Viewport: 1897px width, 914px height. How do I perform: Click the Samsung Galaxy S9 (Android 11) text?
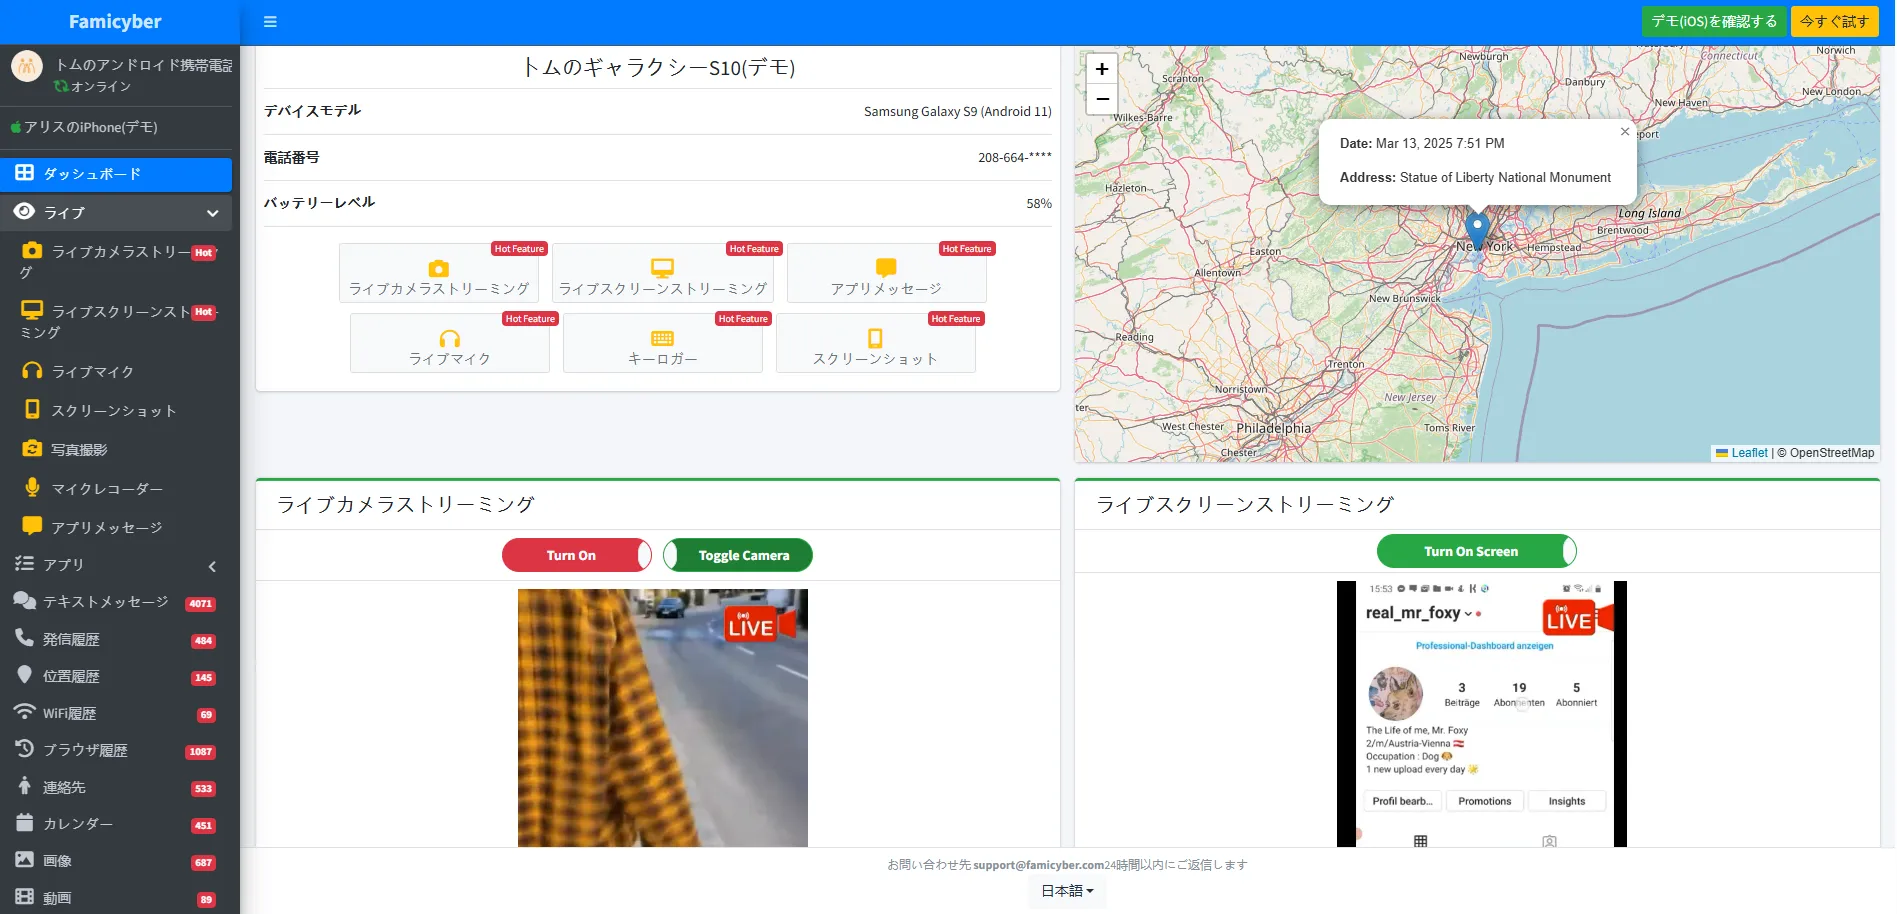click(958, 112)
